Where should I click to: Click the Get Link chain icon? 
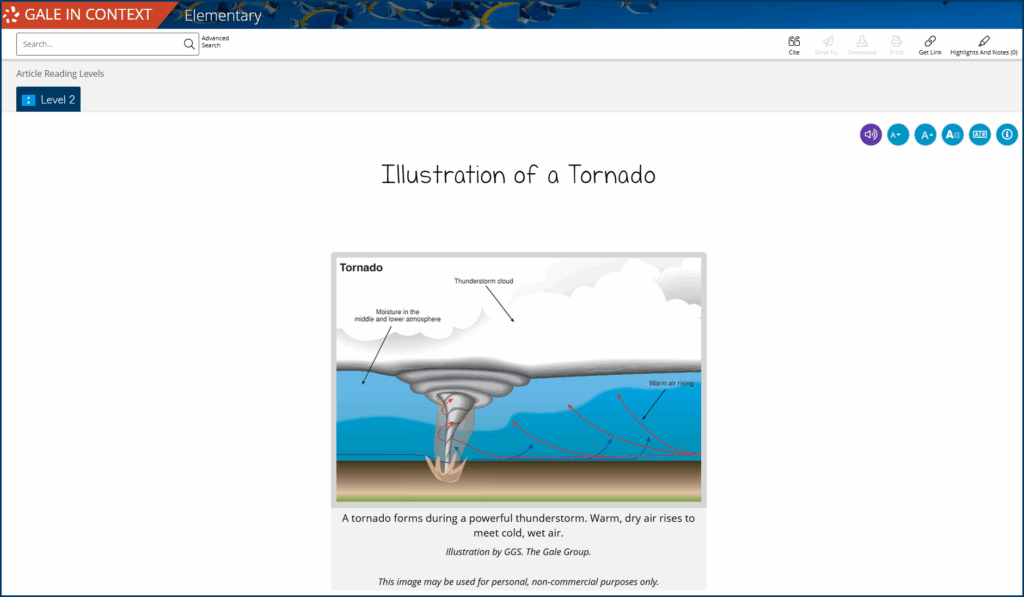(930, 42)
